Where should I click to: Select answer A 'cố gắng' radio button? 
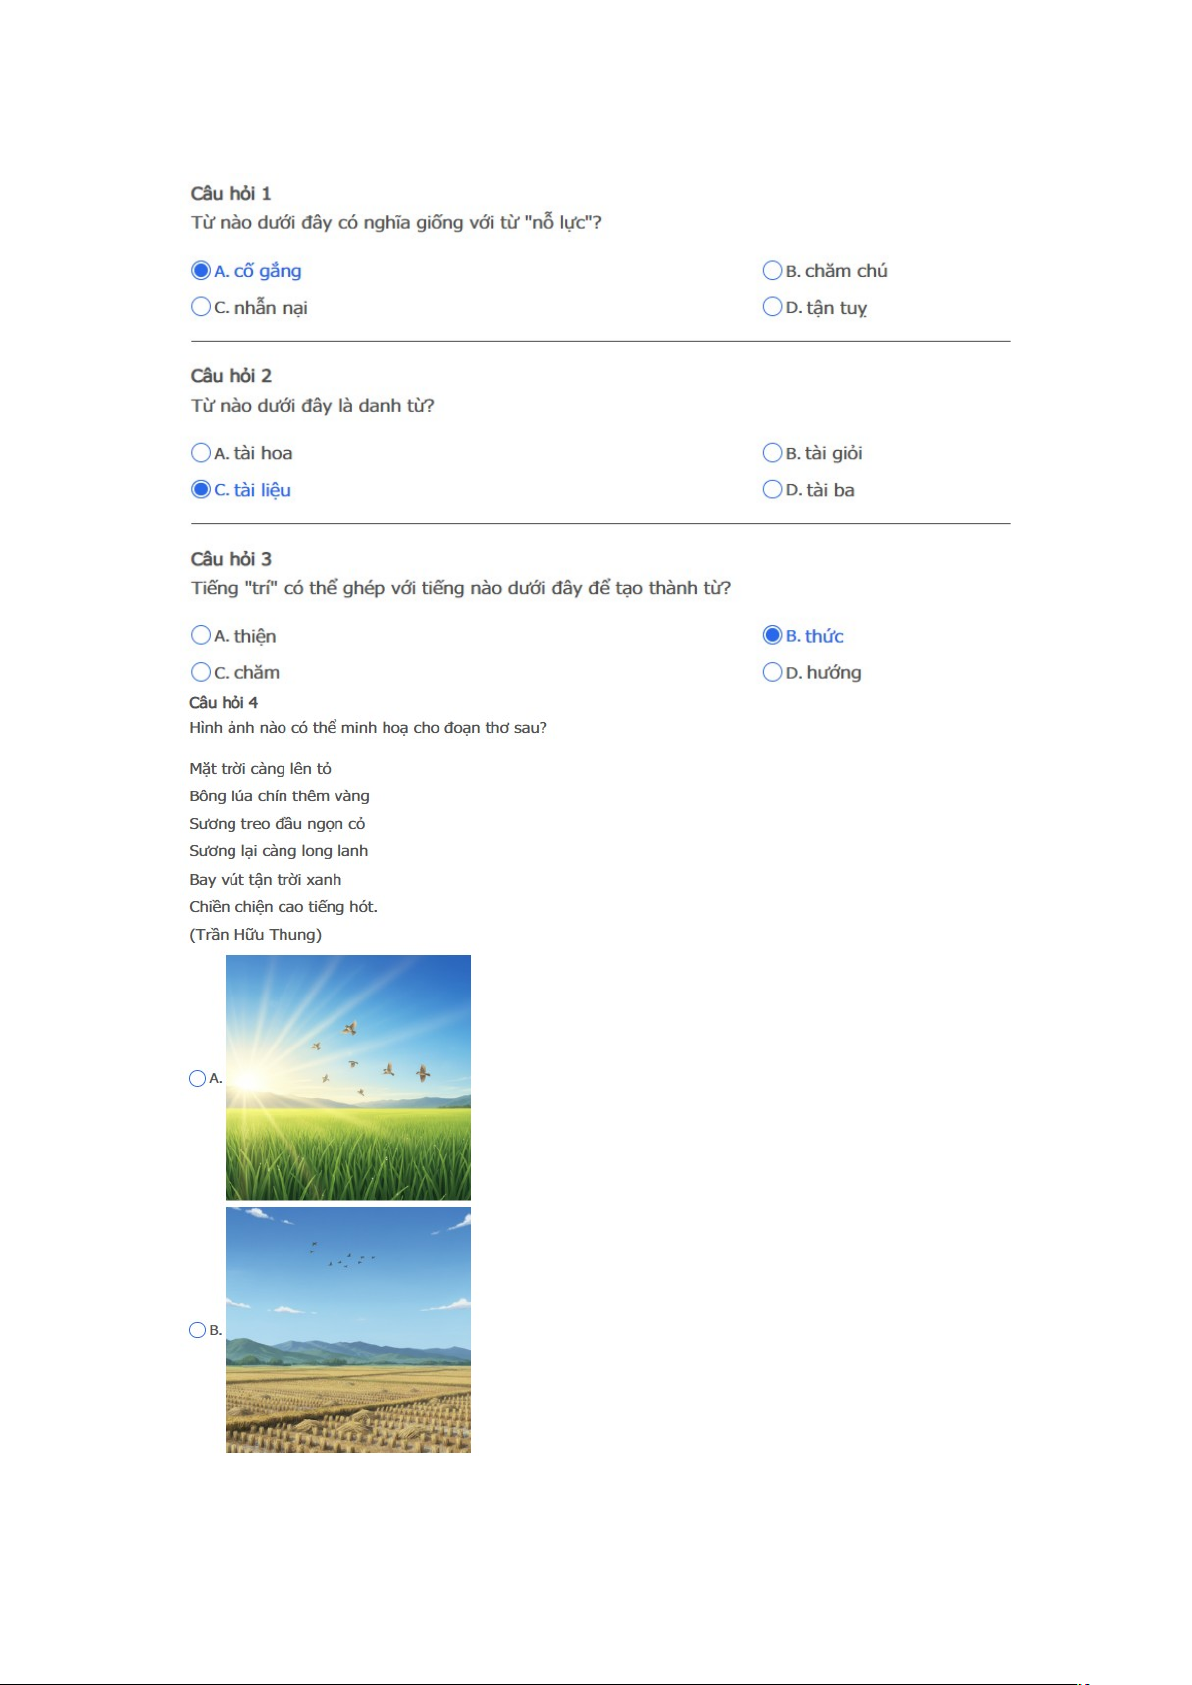201,271
